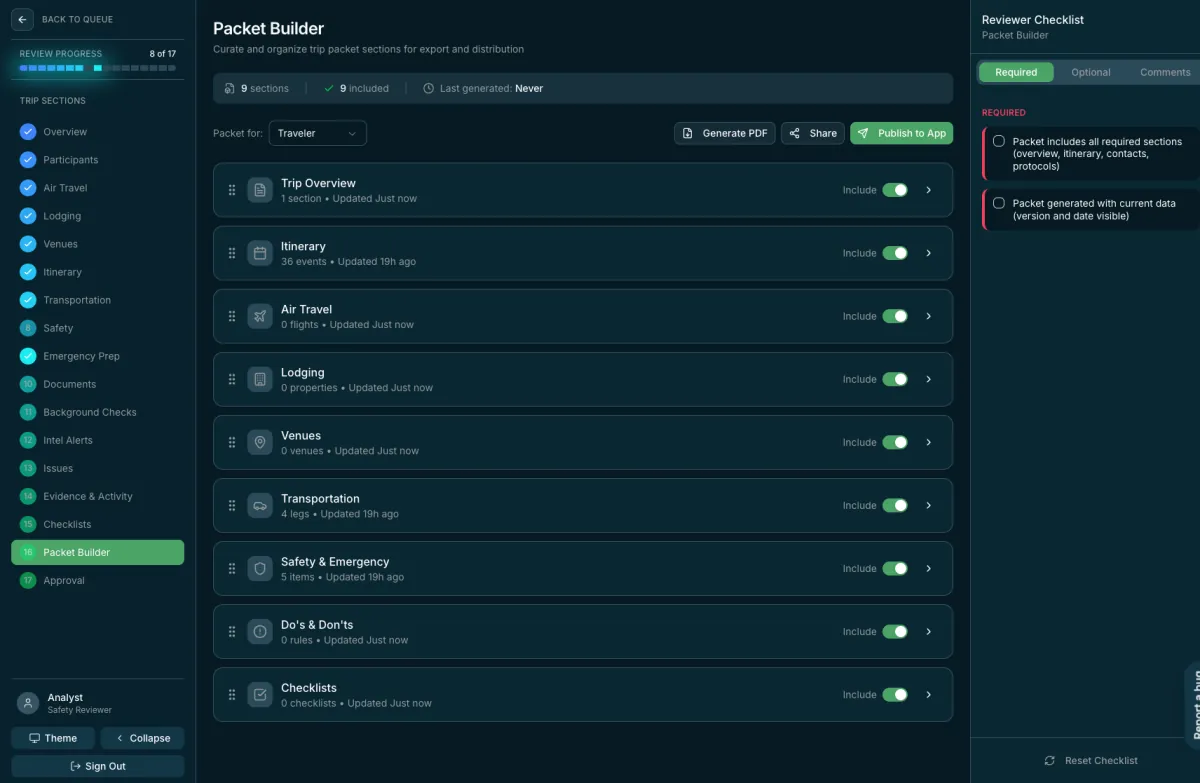Toggle Include switch for Do's & Don'ts
1200x783 pixels.
click(895, 631)
